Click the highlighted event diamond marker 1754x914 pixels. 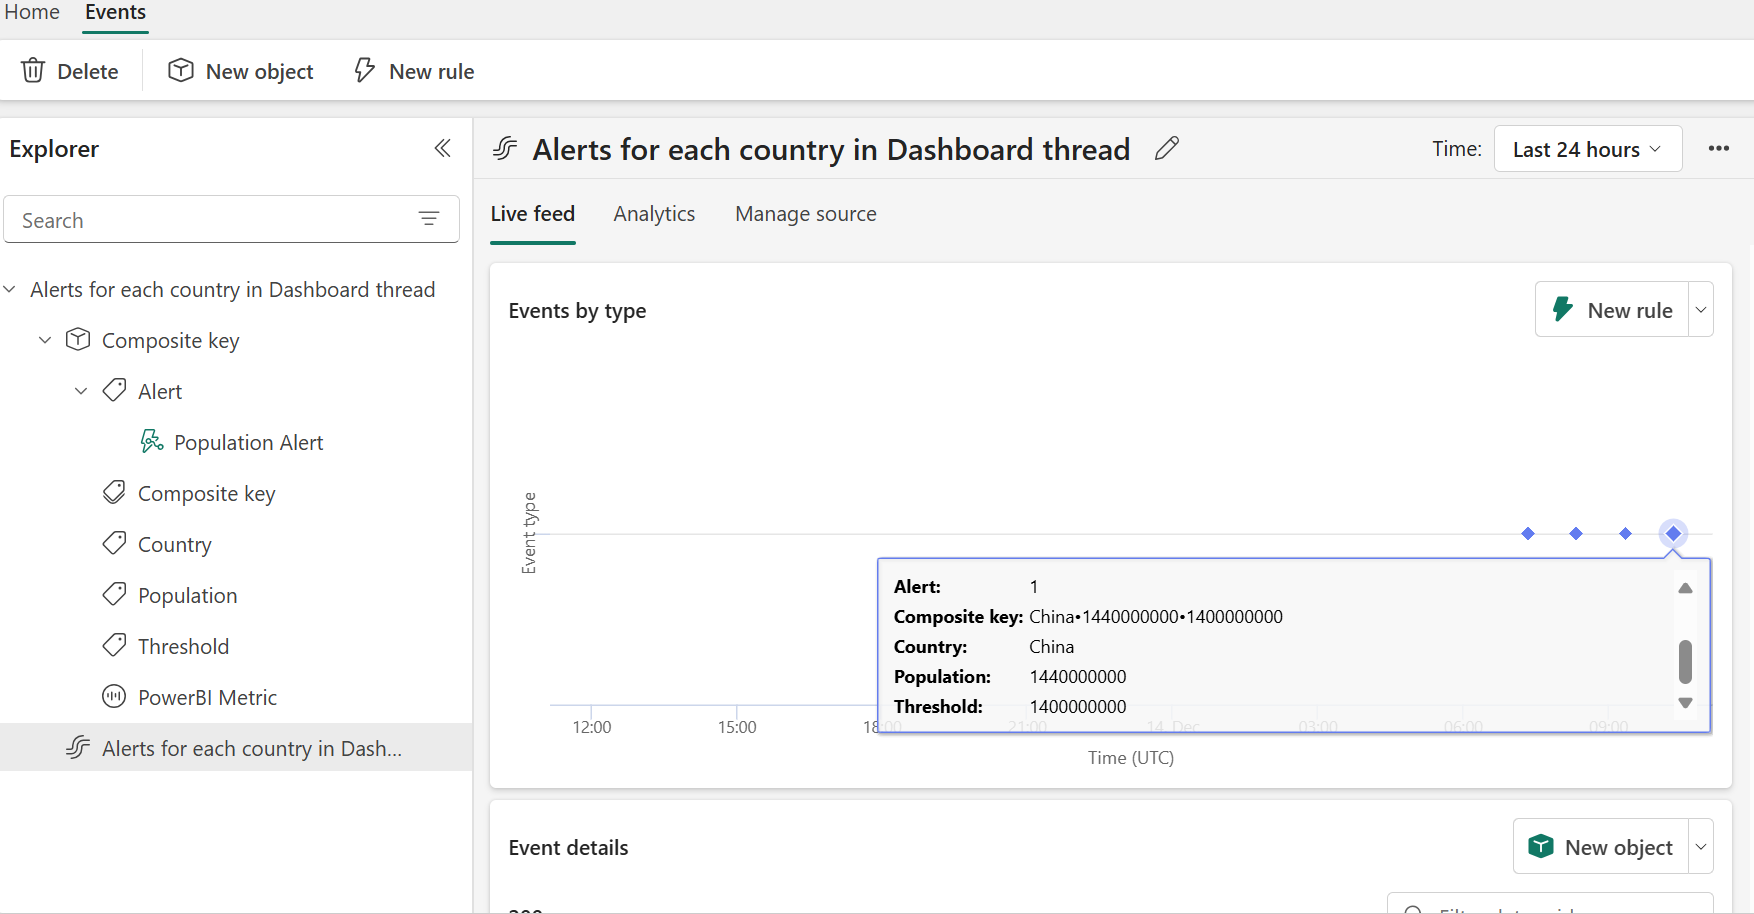pyautogui.click(x=1673, y=533)
